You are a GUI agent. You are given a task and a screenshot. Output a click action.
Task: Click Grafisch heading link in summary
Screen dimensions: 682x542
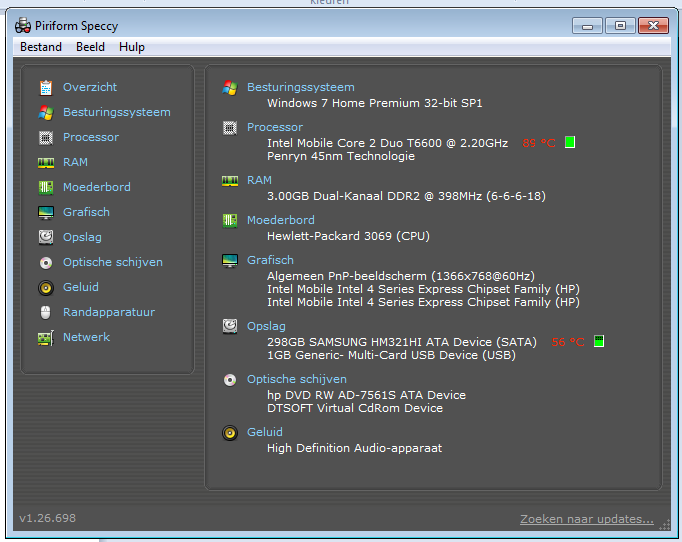270,261
